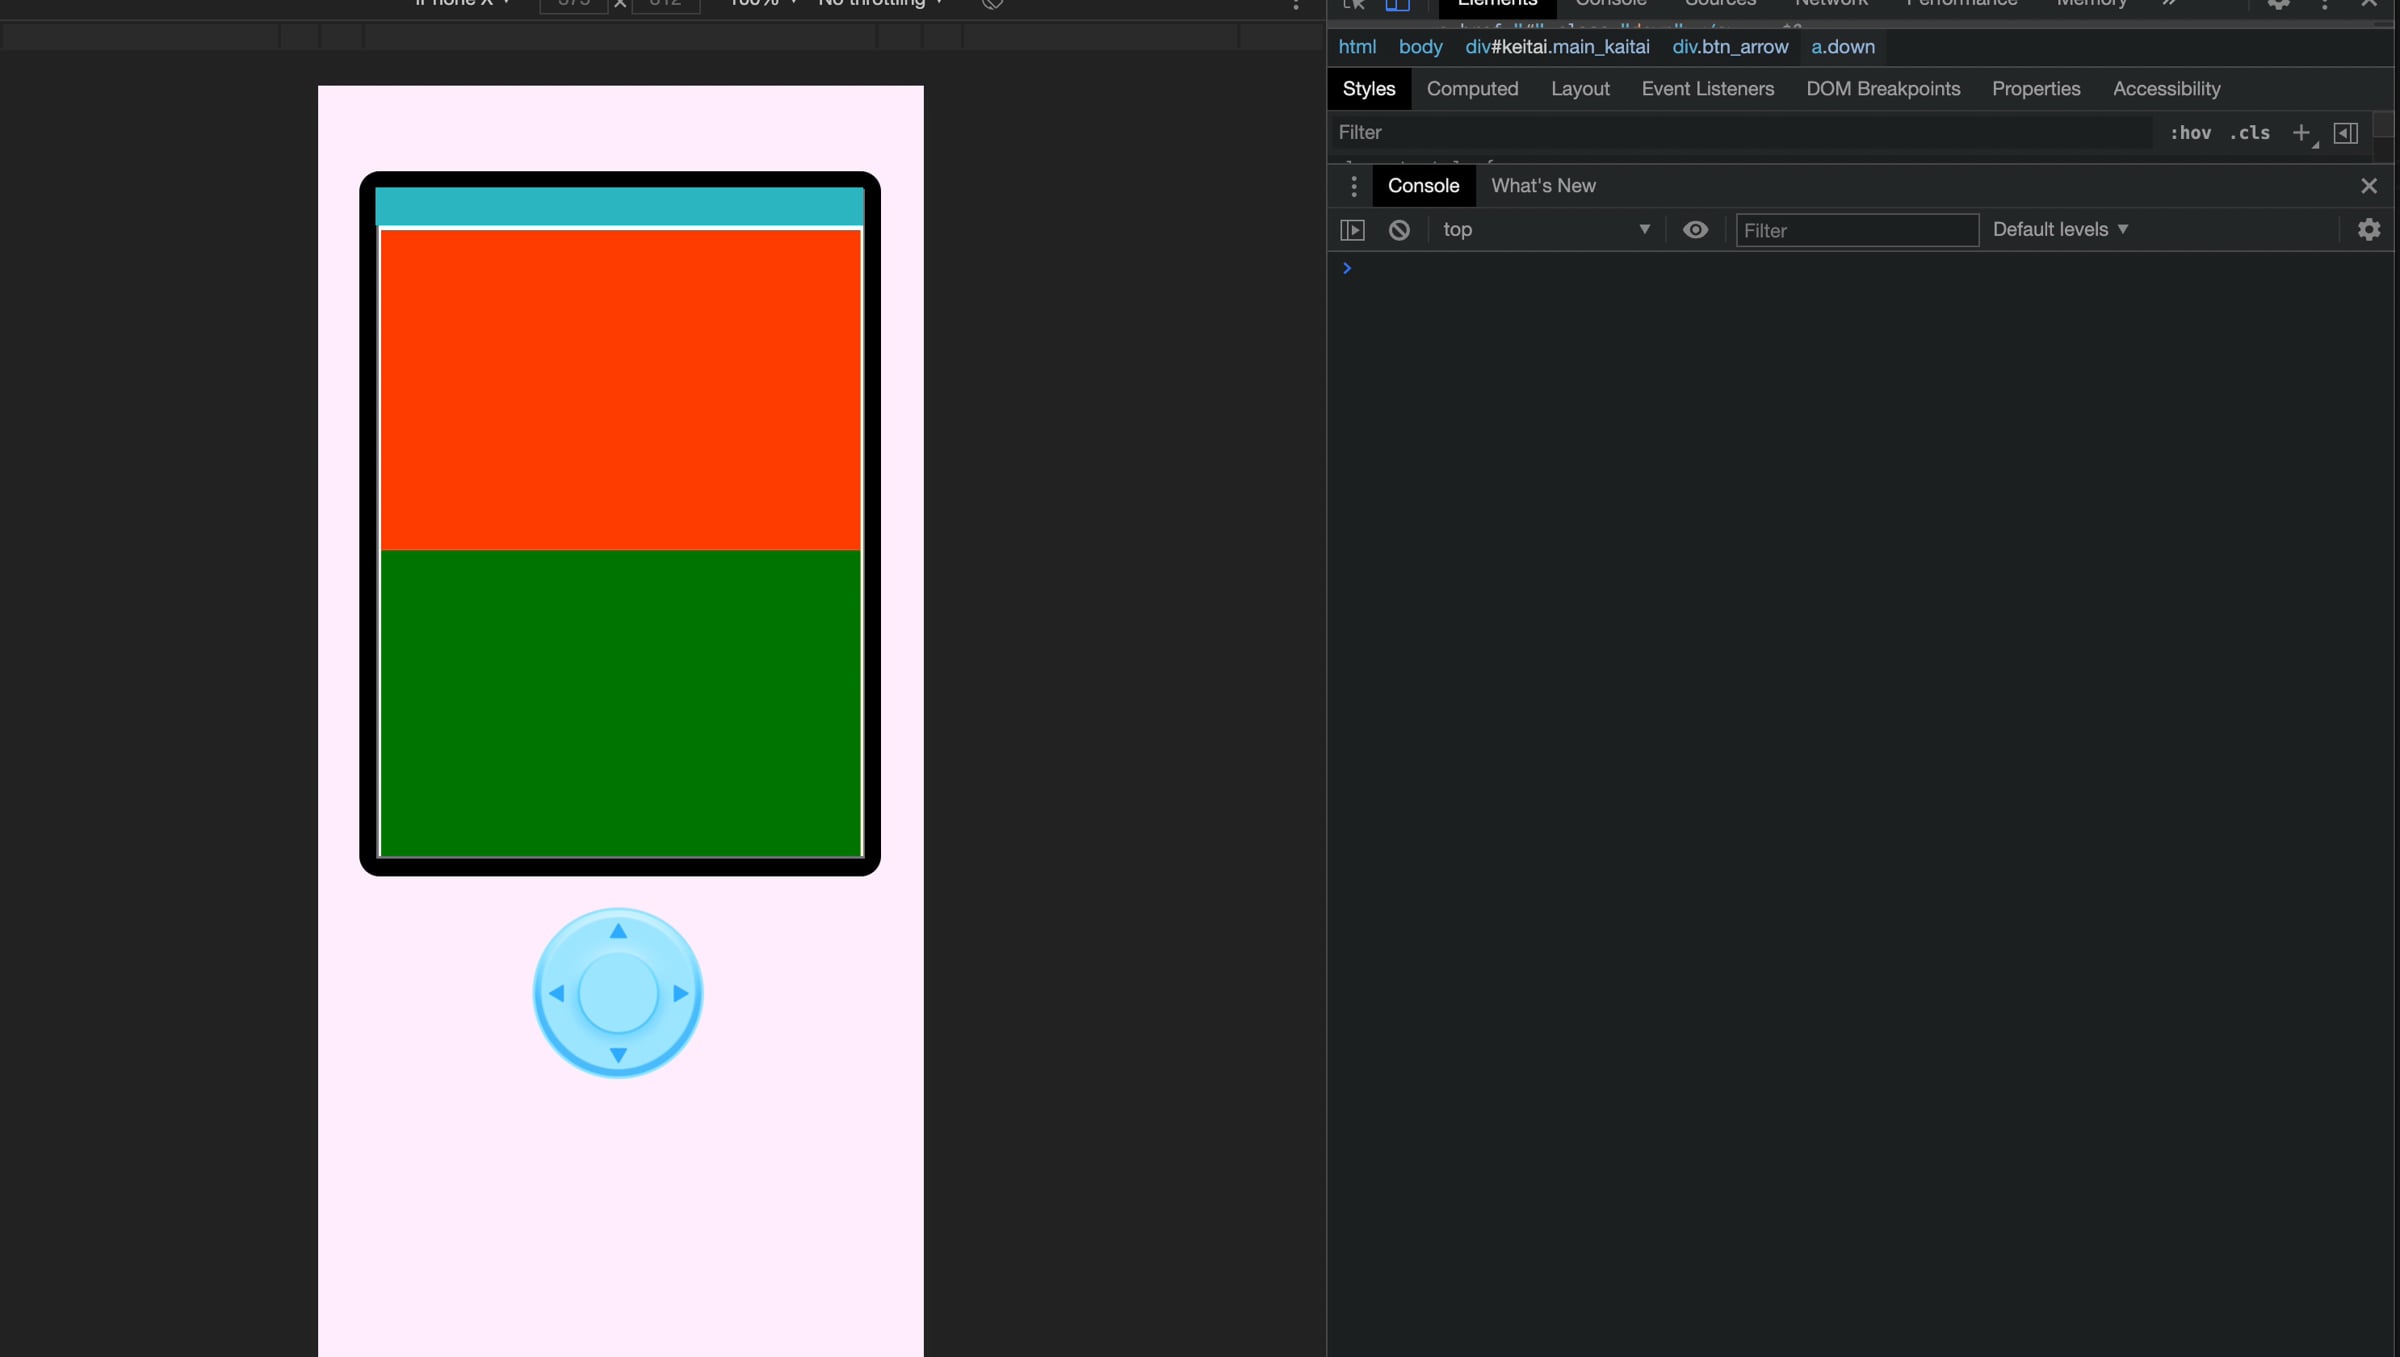The height and width of the screenshot is (1357, 2400).
Task: Open the What's New drawer tab
Action: click(x=1543, y=186)
